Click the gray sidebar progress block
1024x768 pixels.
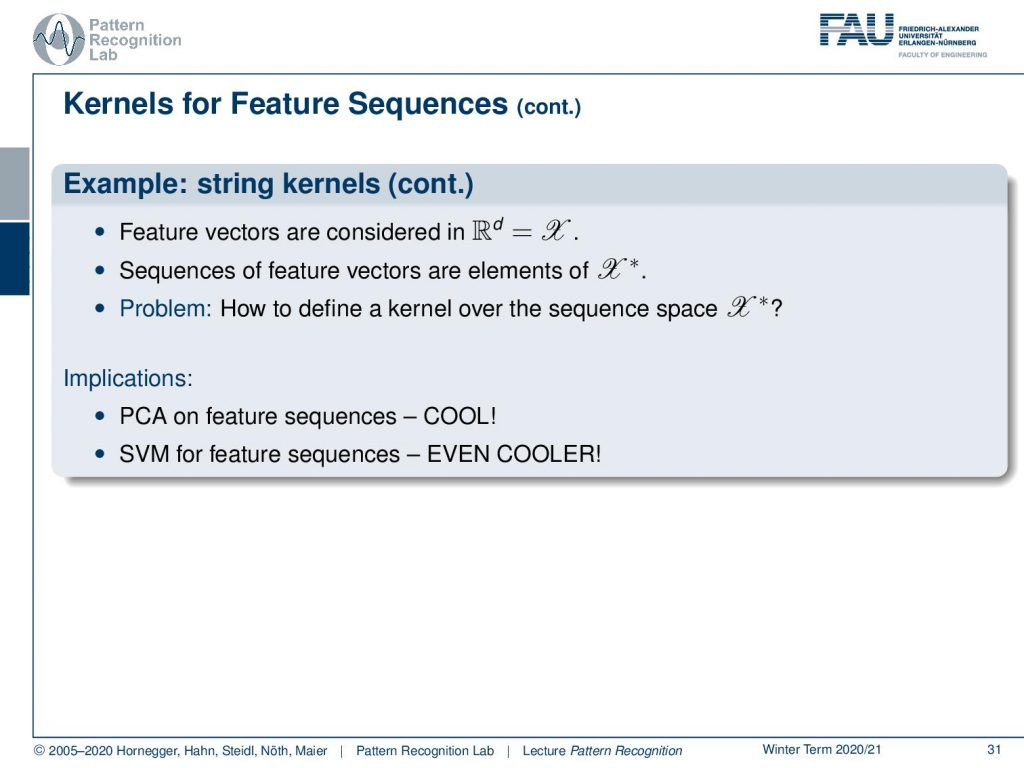point(14,184)
